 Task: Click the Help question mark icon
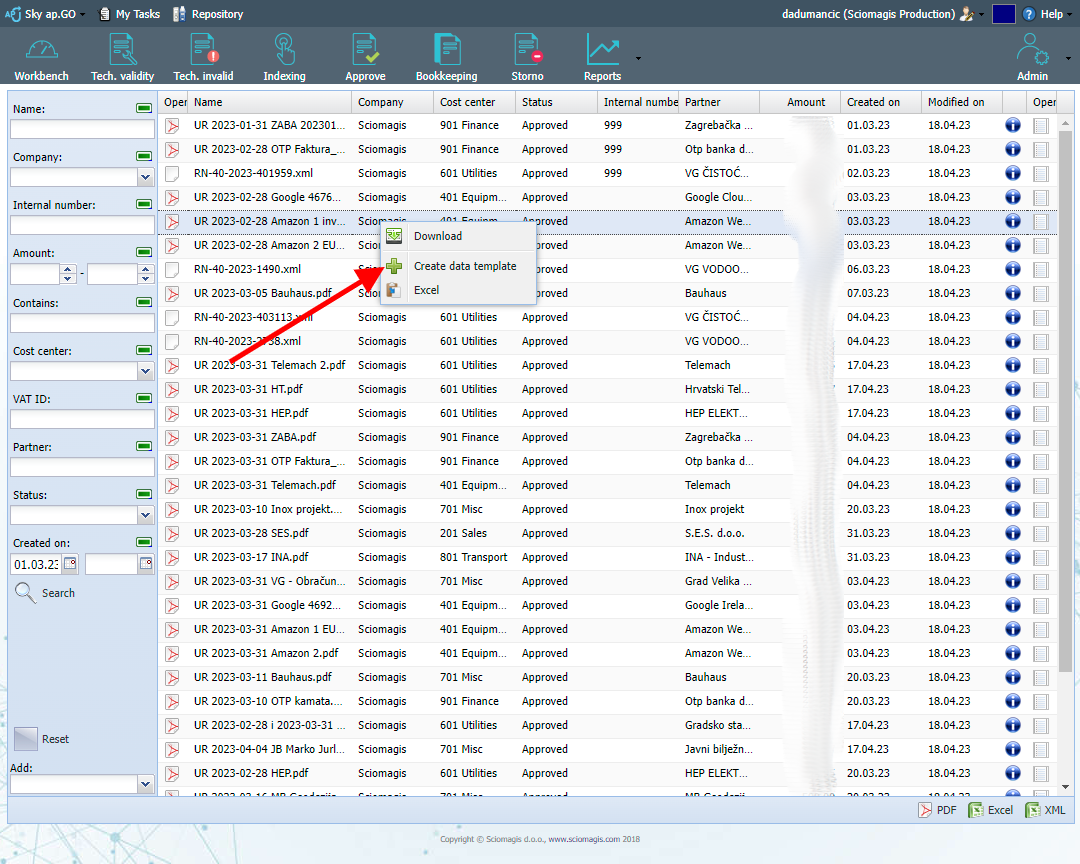(x=1029, y=14)
